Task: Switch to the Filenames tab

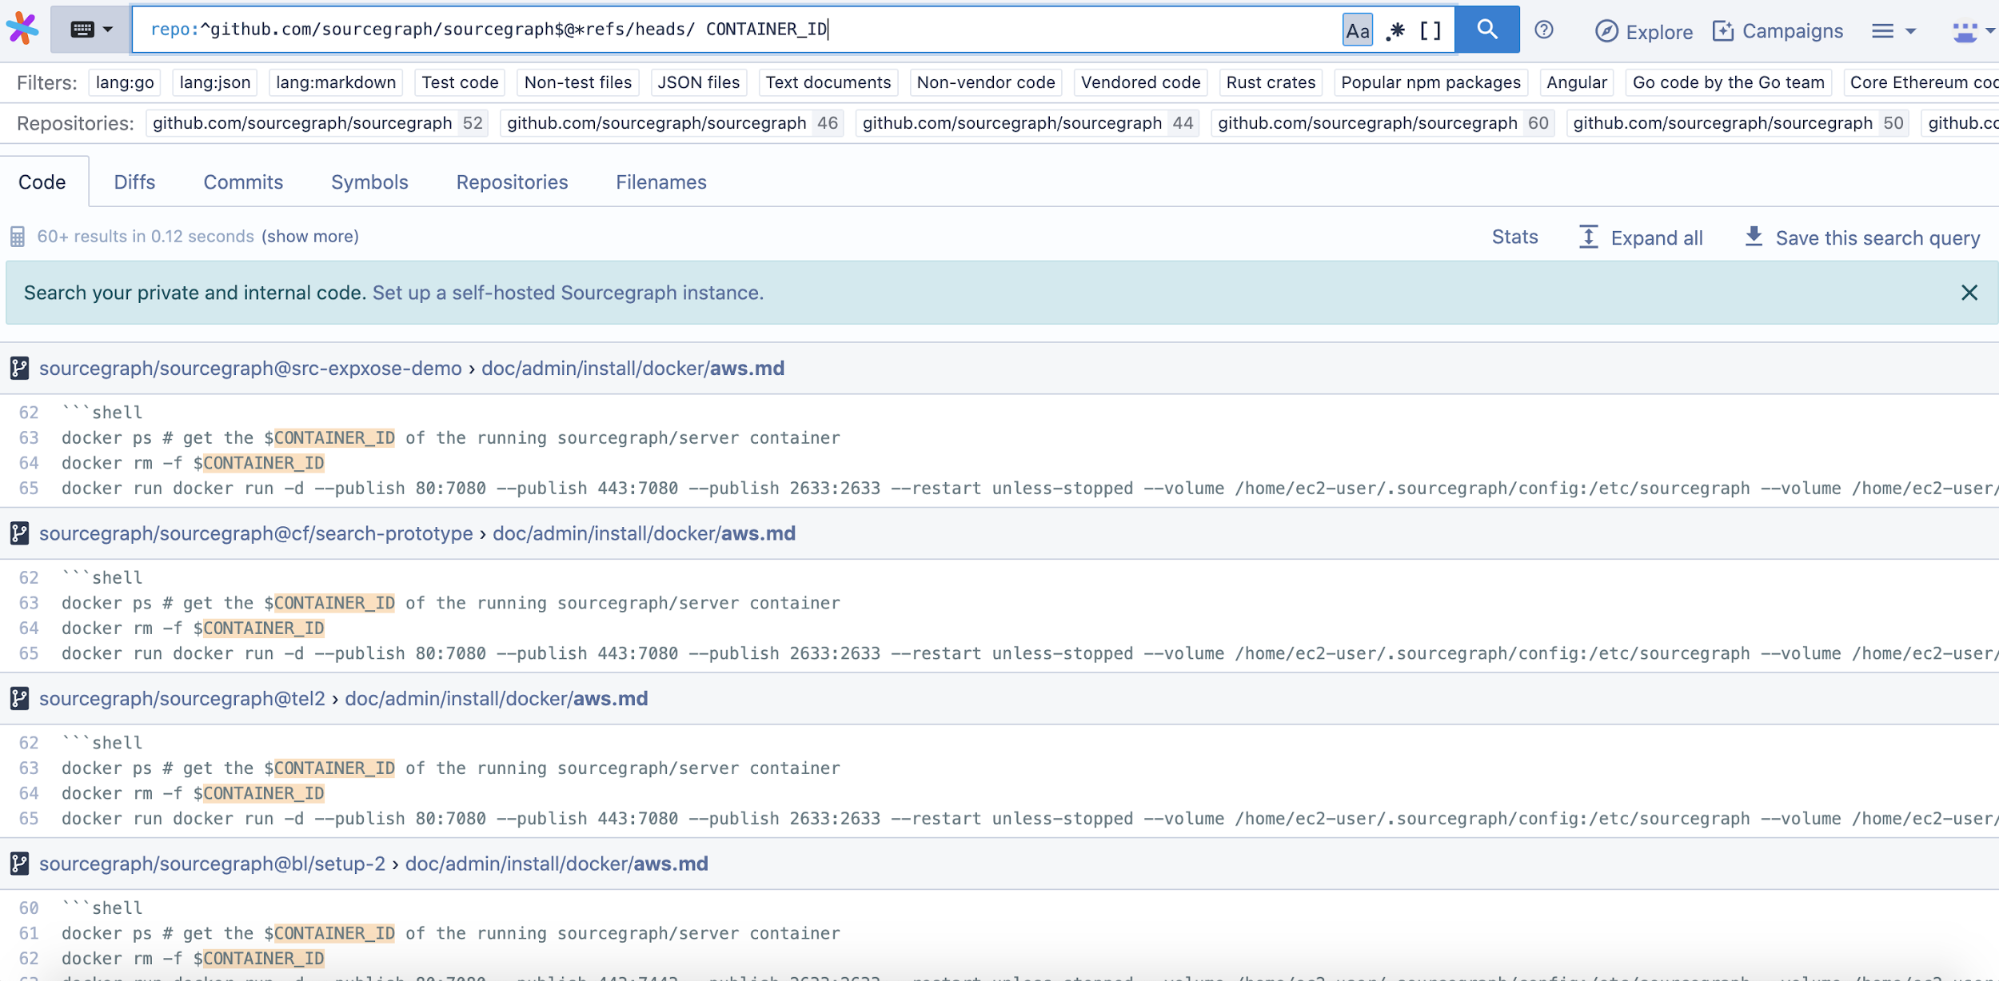Action: 661,182
